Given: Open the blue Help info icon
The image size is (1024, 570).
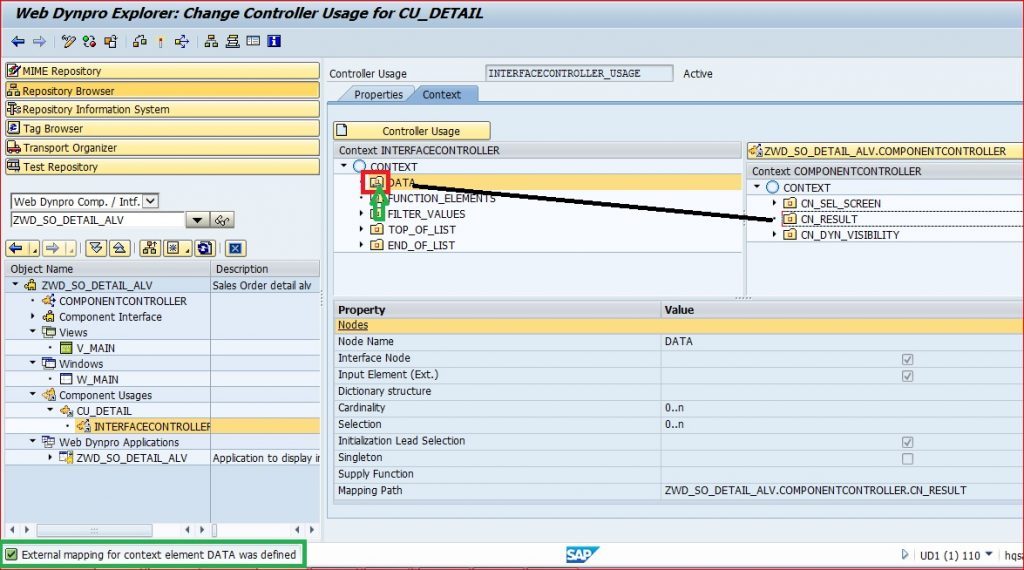Looking at the screenshot, I should (274, 42).
